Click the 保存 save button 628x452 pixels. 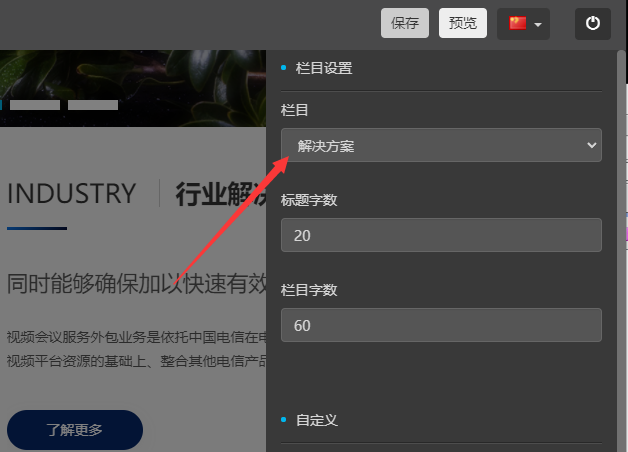(x=405, y=23)
